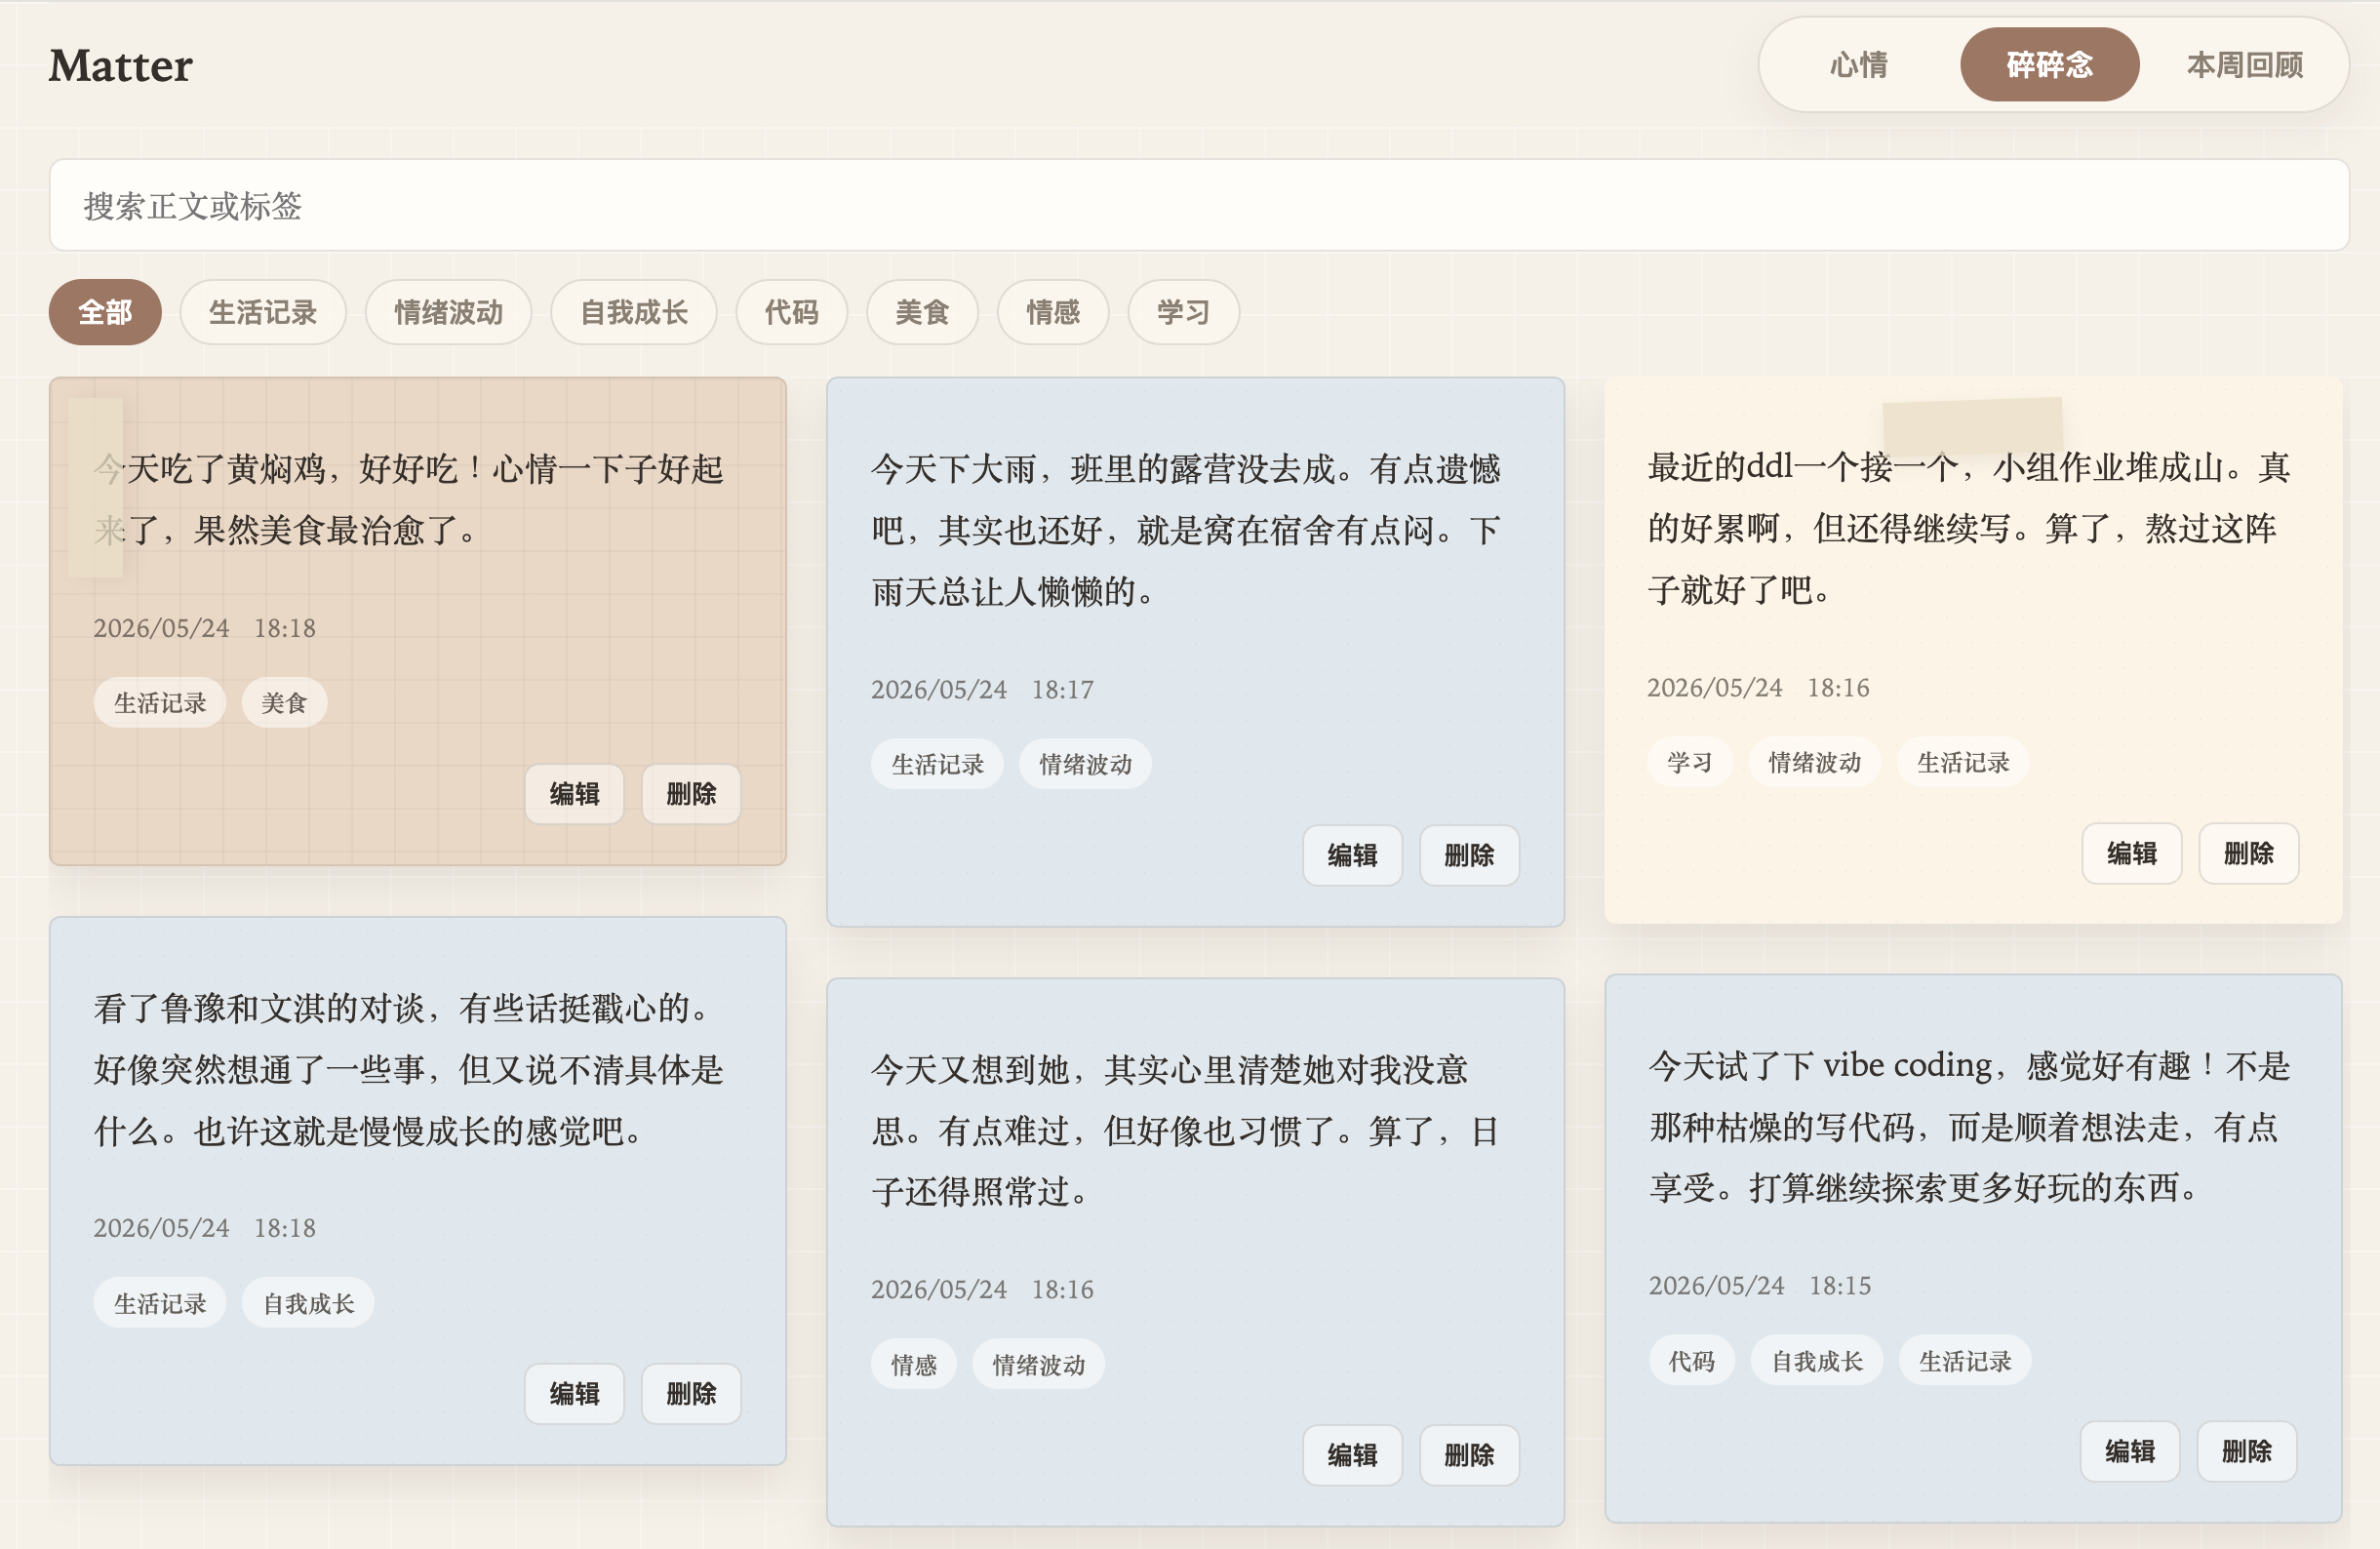The height and width of the screenshot is (1549, 2380).
Task: Click the Matter logo title
Action: pyautogui.click(x=121, y=66)
